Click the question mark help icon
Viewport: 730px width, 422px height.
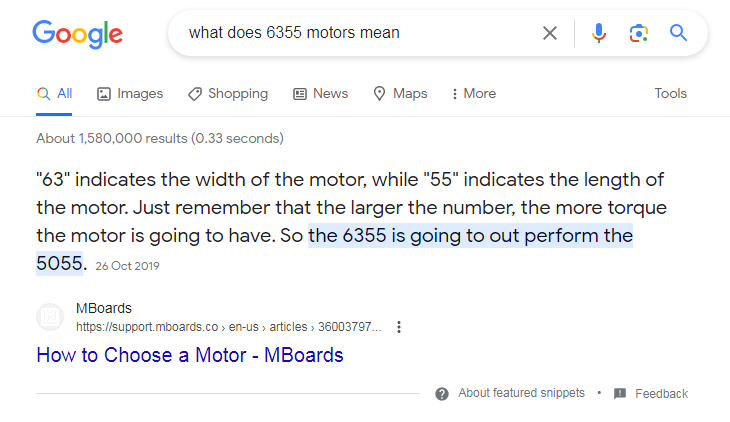pyautogui.click(x=442, y=394)
